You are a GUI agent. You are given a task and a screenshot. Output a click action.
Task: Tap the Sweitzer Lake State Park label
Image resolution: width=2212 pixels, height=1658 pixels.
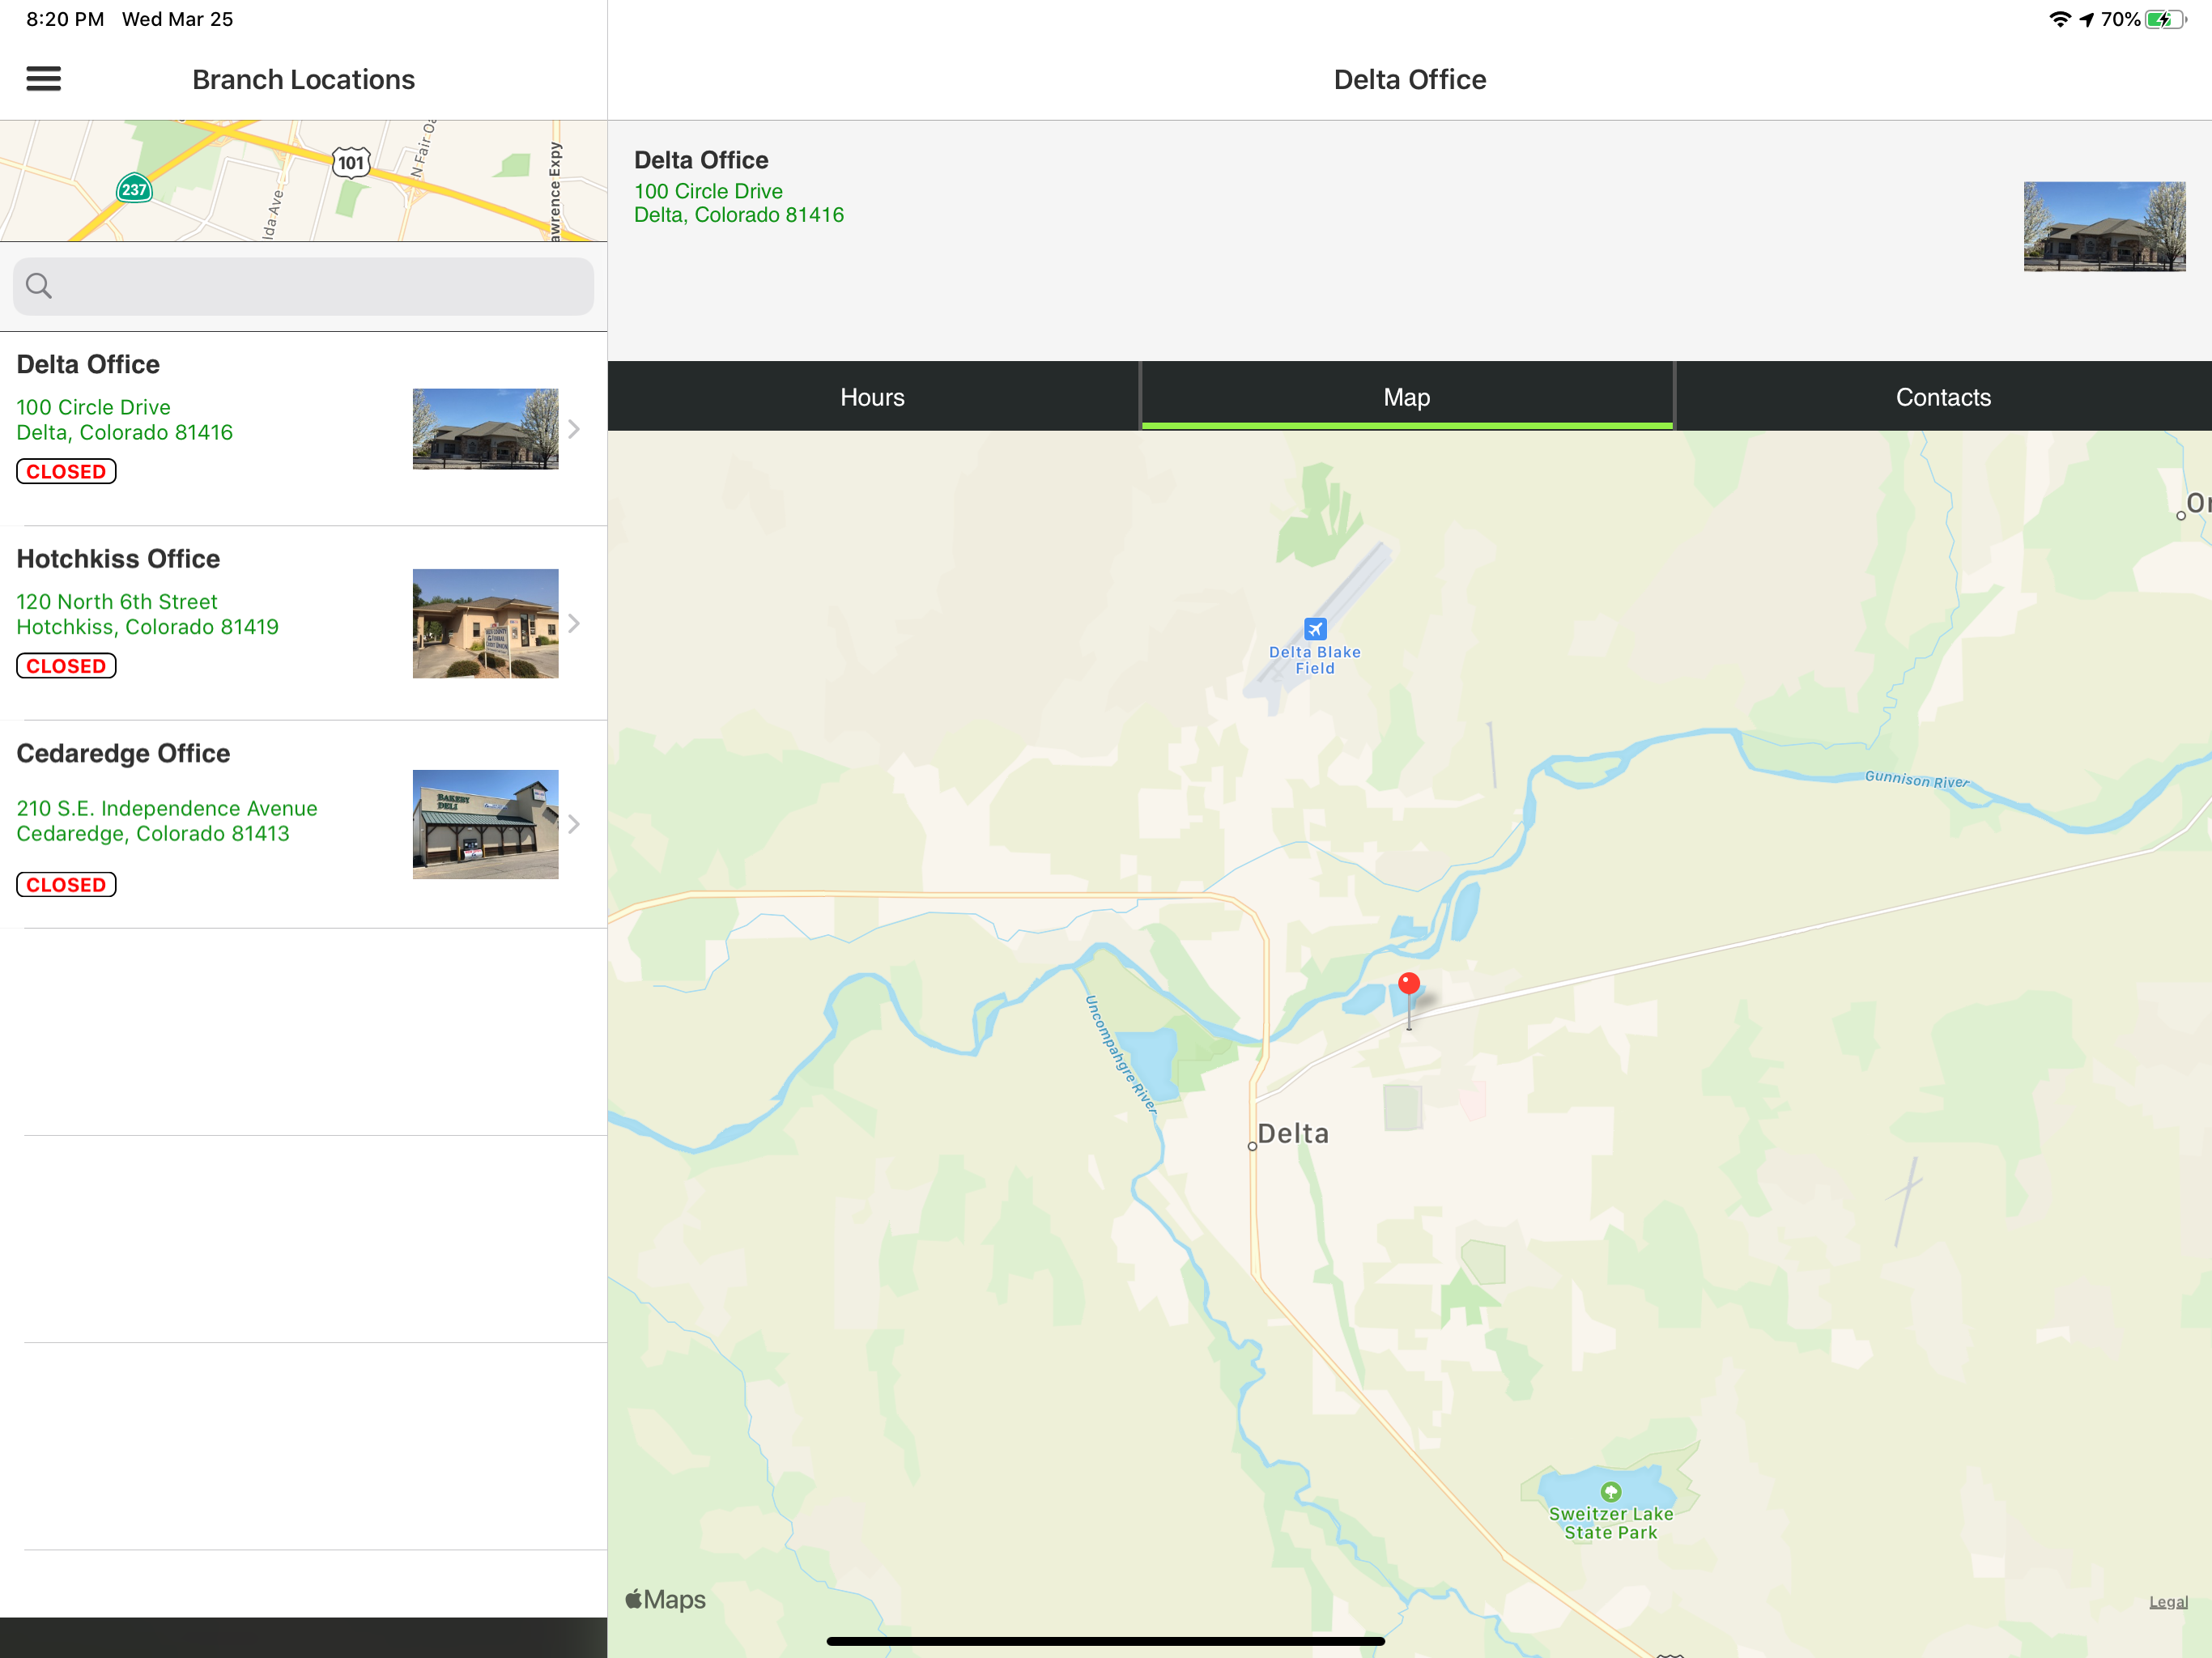pos(1611,1523)
